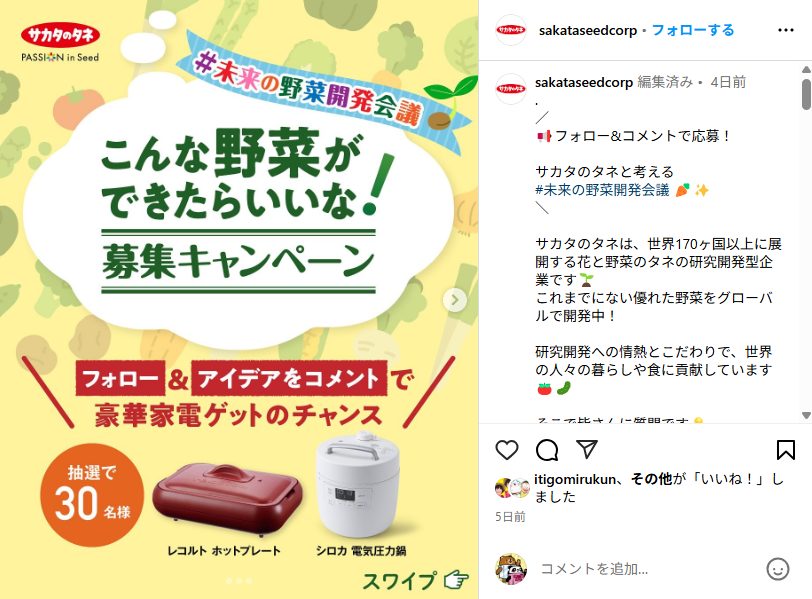Save the post with the bookmark icon
The image size is (812, 599).
786,450
